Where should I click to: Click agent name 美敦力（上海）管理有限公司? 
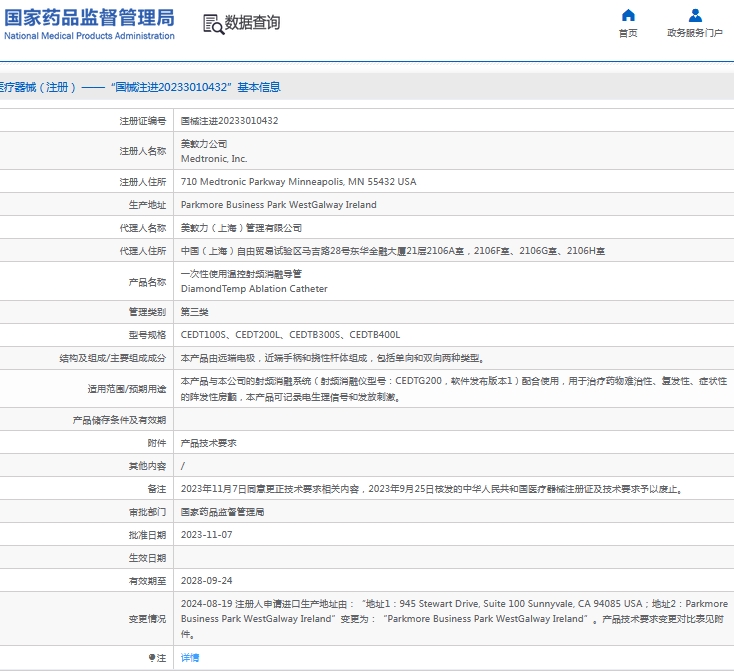coord(241,228)
